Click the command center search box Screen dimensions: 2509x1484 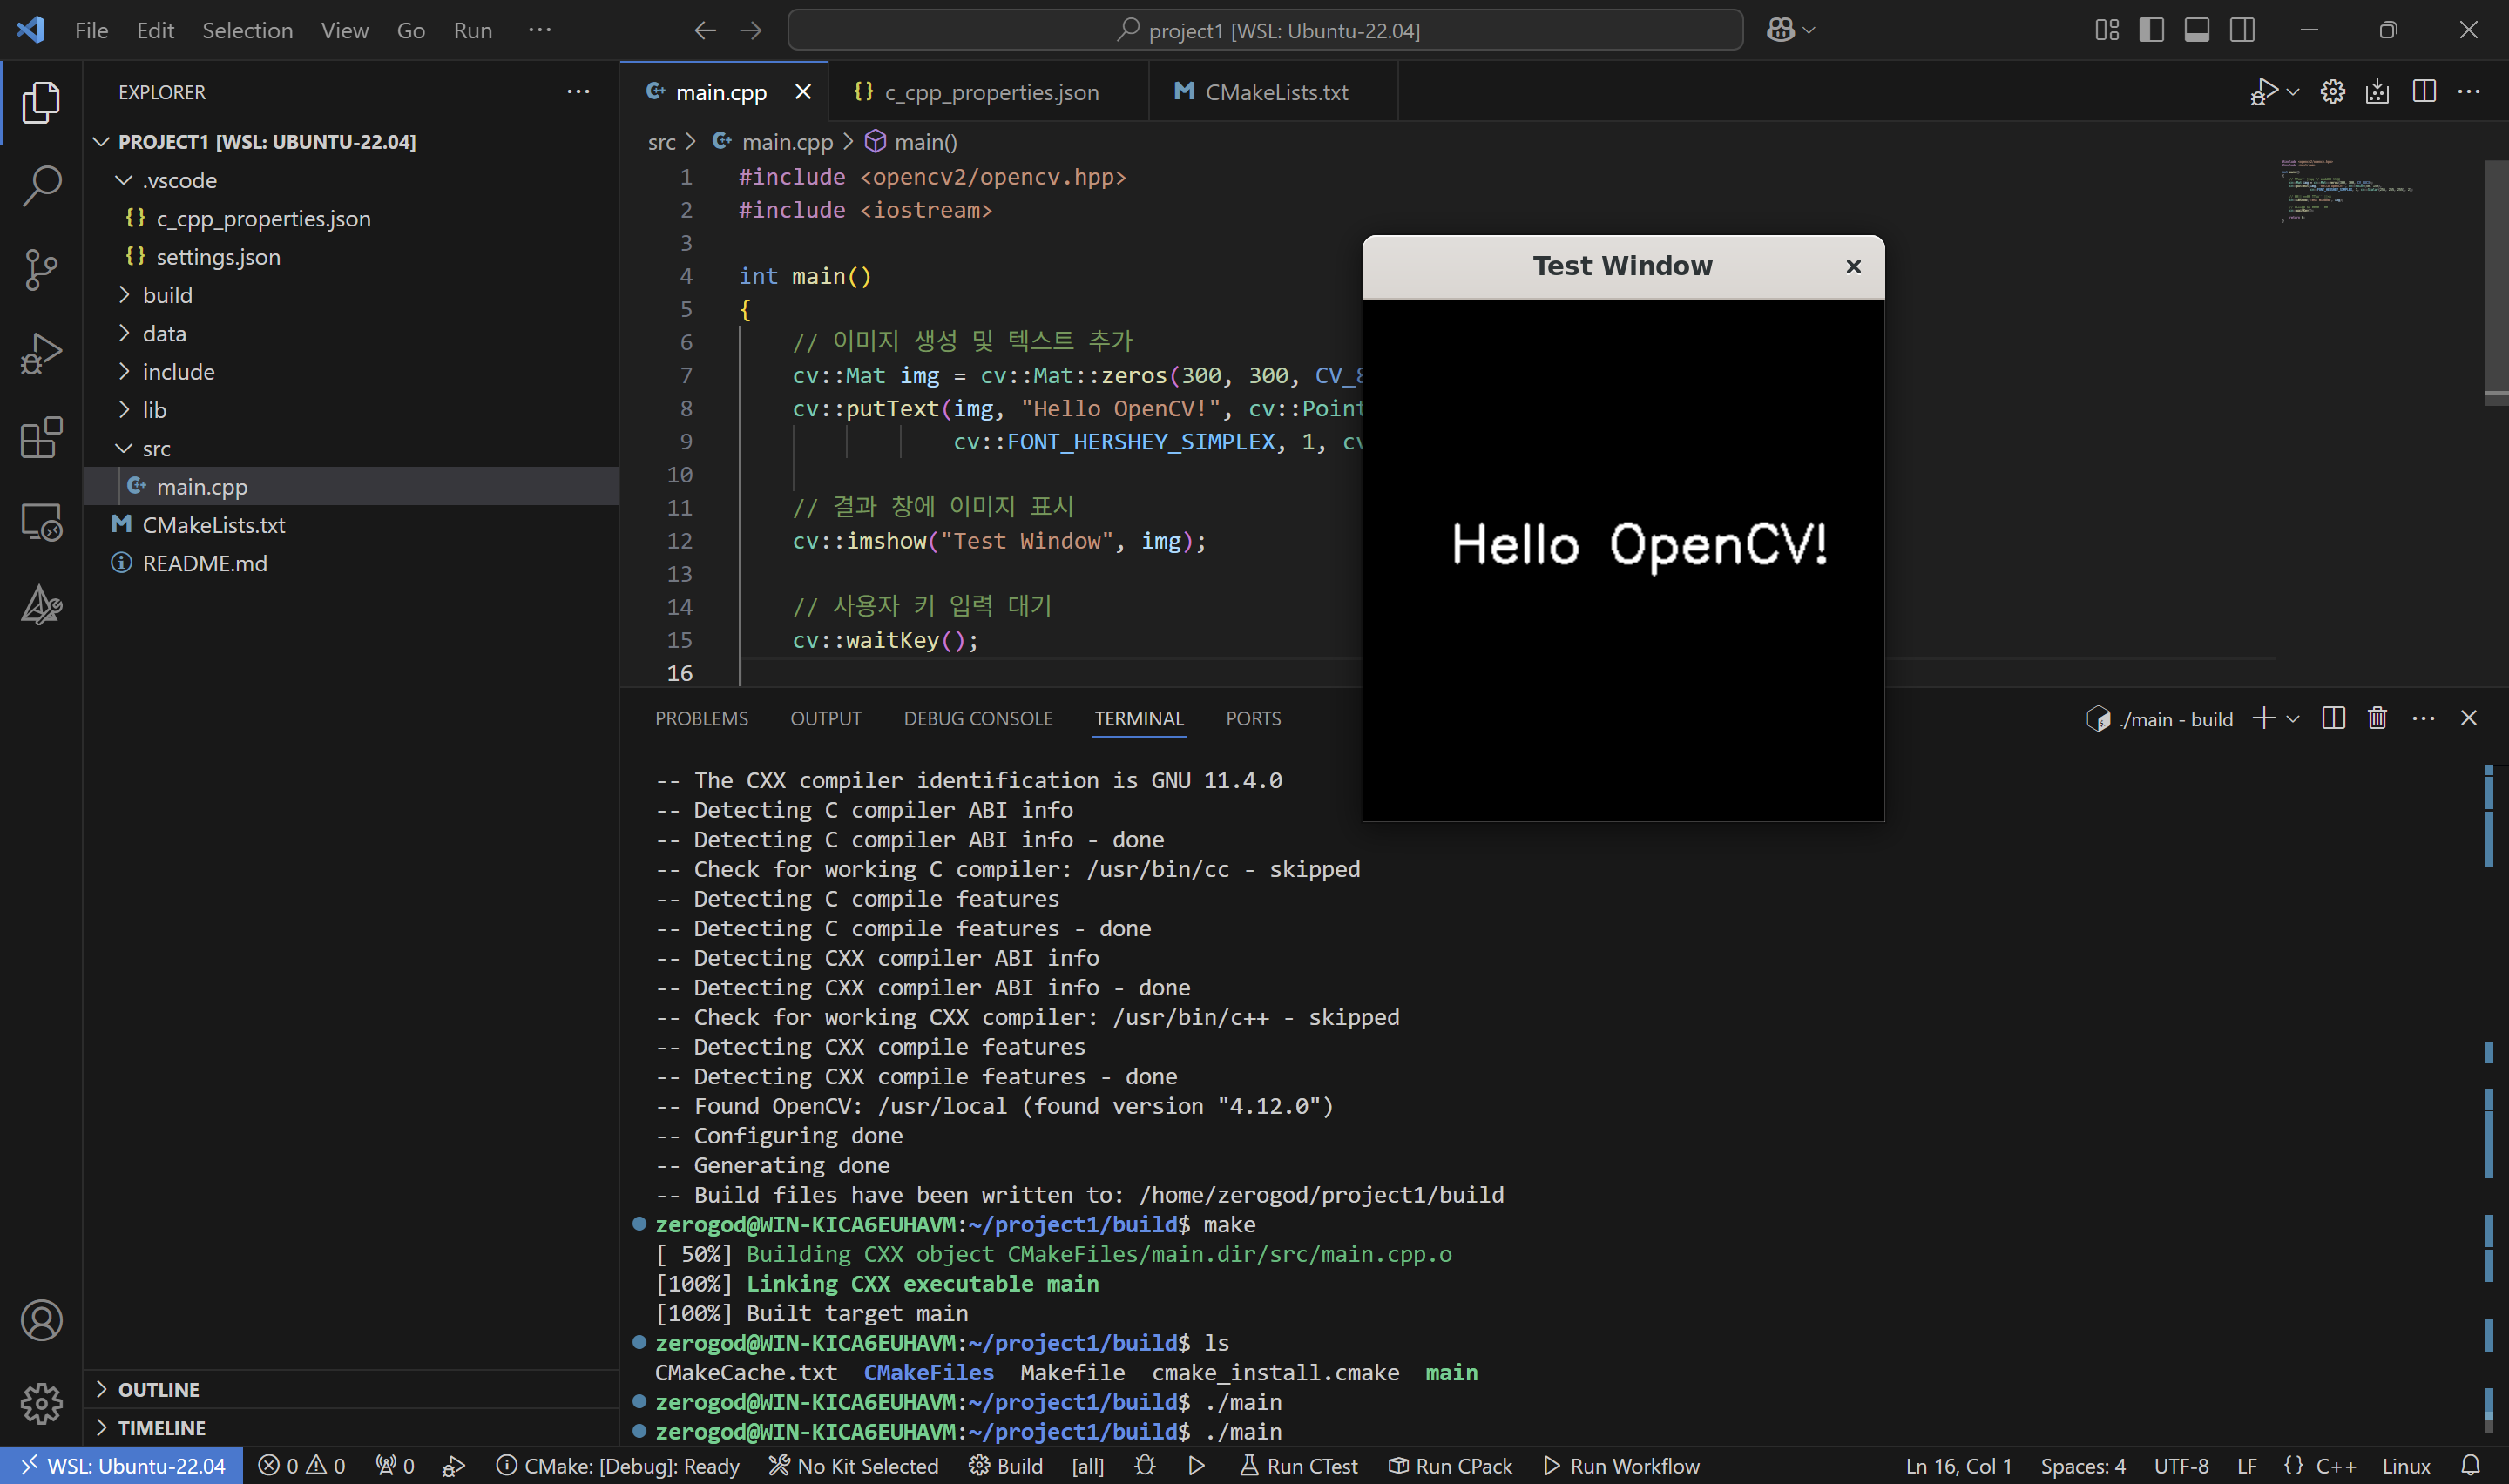1265,30
